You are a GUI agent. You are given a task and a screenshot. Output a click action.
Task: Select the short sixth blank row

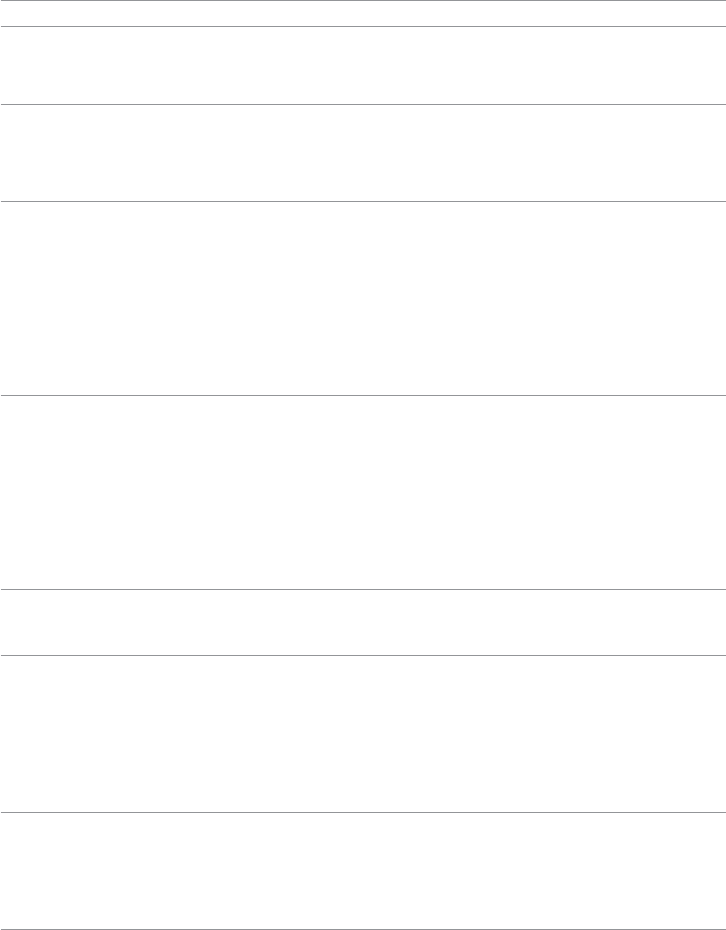coord(363,622)
